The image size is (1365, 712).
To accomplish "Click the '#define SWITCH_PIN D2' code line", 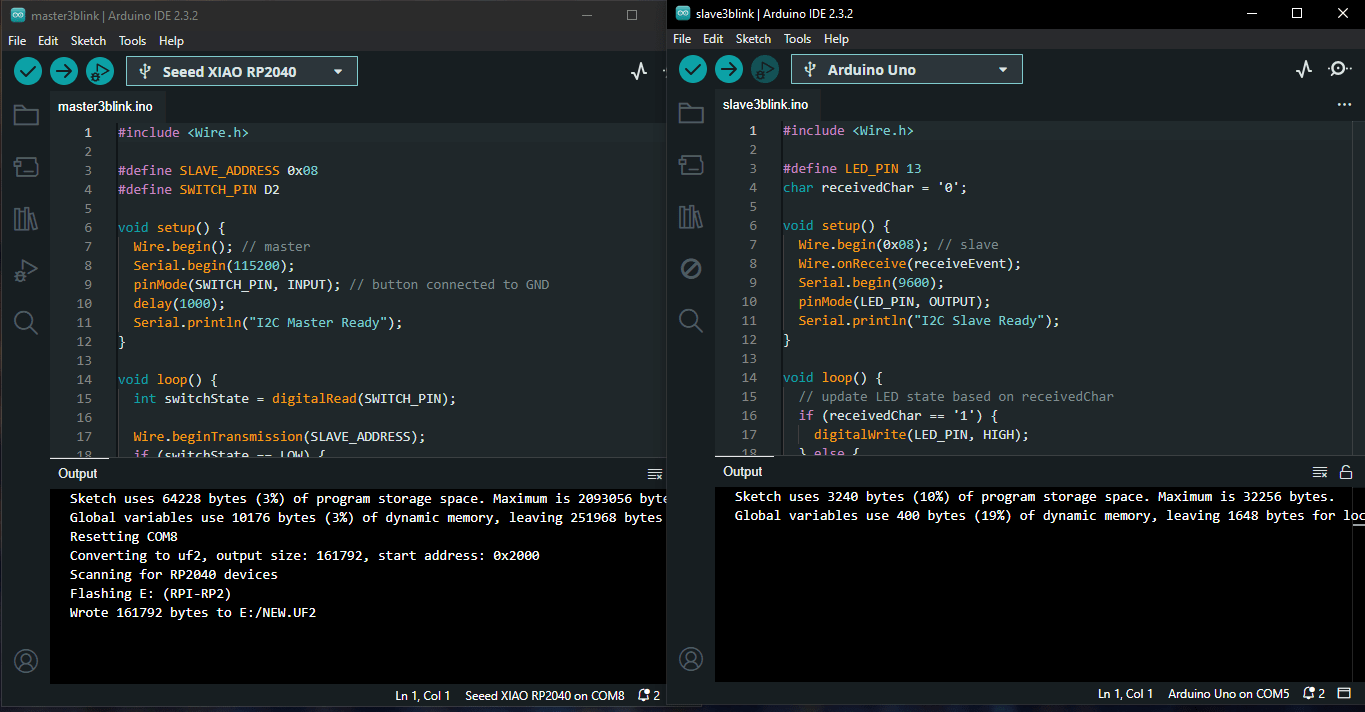I will click(199, 190).
